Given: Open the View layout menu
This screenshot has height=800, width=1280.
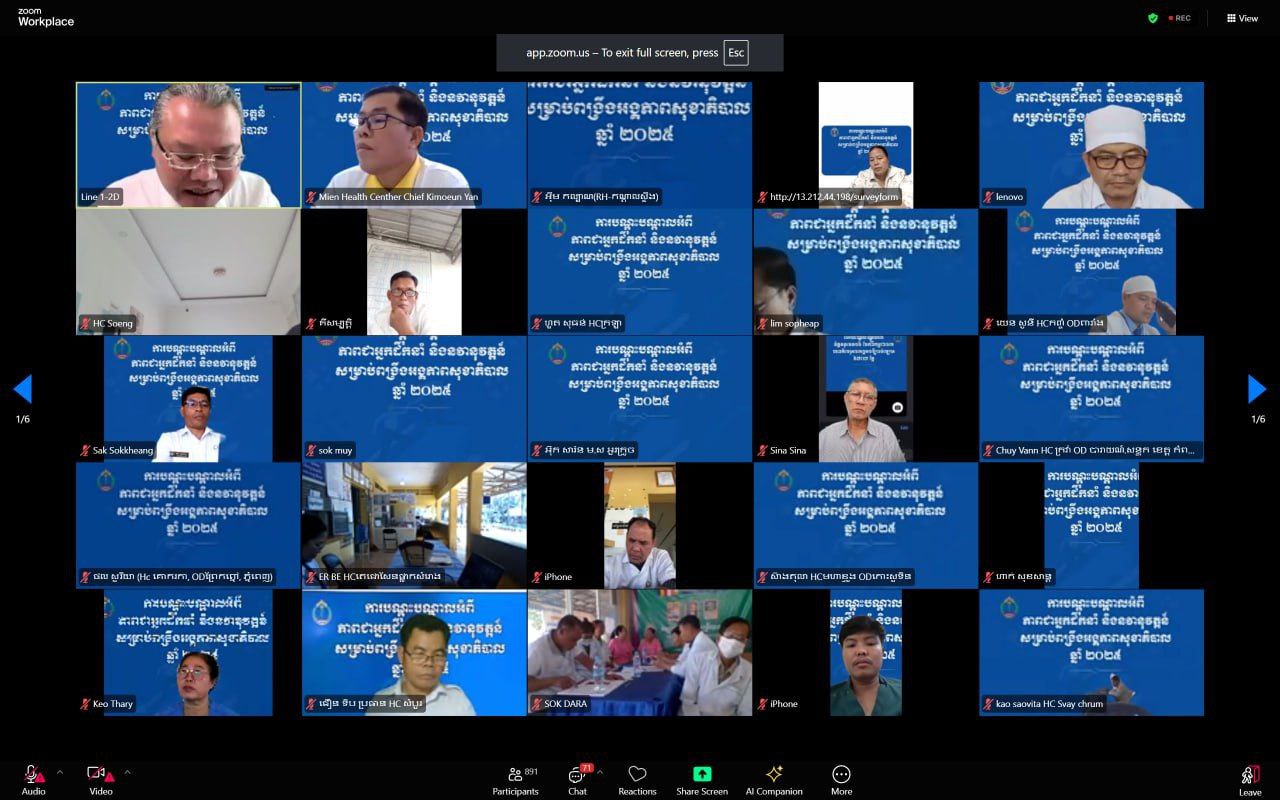Looking at the screenshot, I should coord(1242,18).
